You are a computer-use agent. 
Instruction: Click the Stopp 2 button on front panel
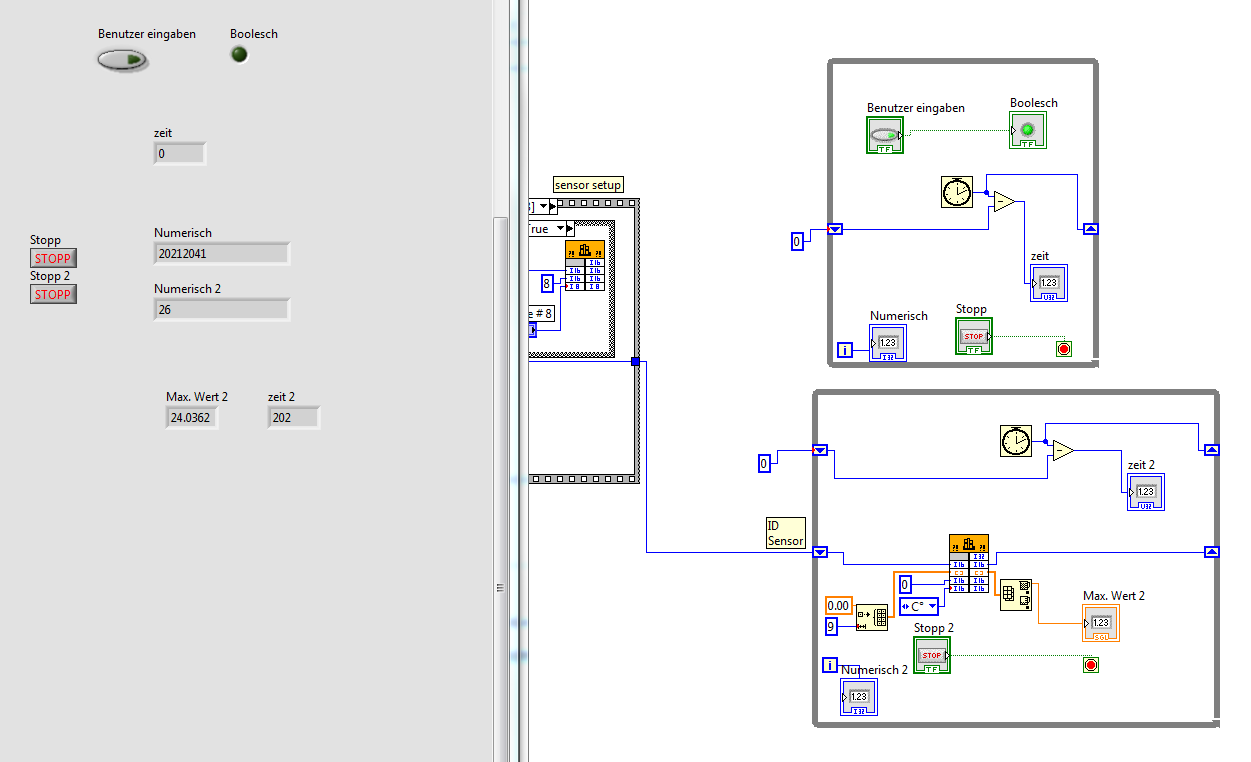(x=53, y=294)
